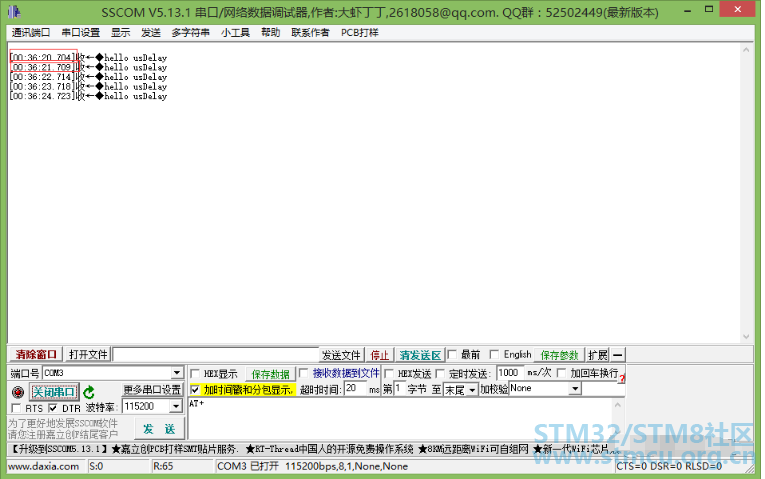Open the 加校验 None checksum dropdown

pos(575,389)
